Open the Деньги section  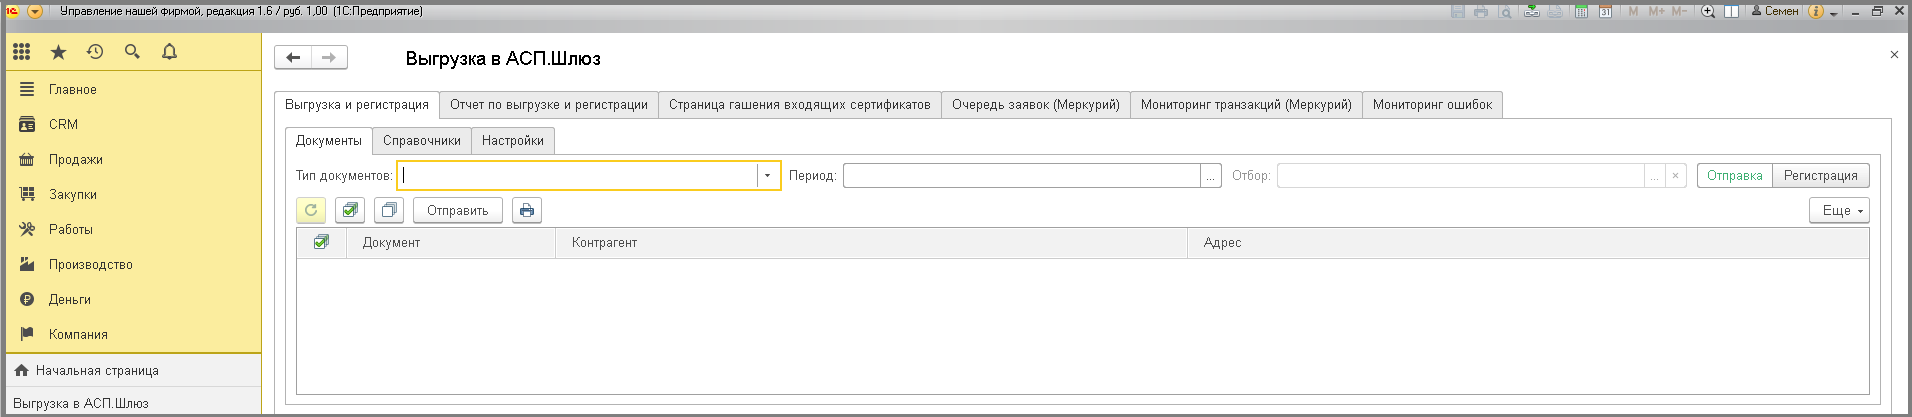coord(133,299)
